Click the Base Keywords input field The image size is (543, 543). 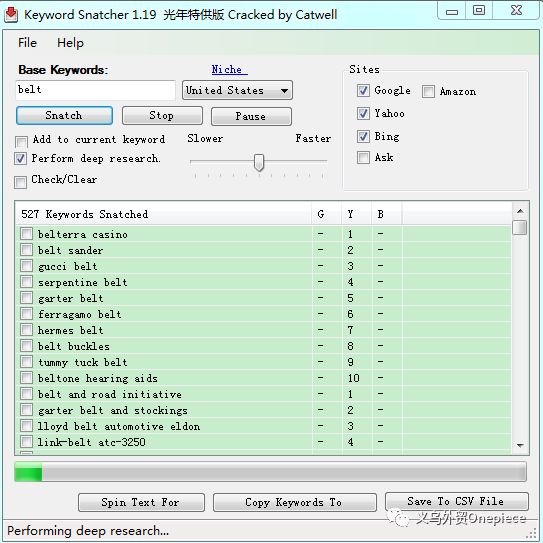click(x=95, y=90)
